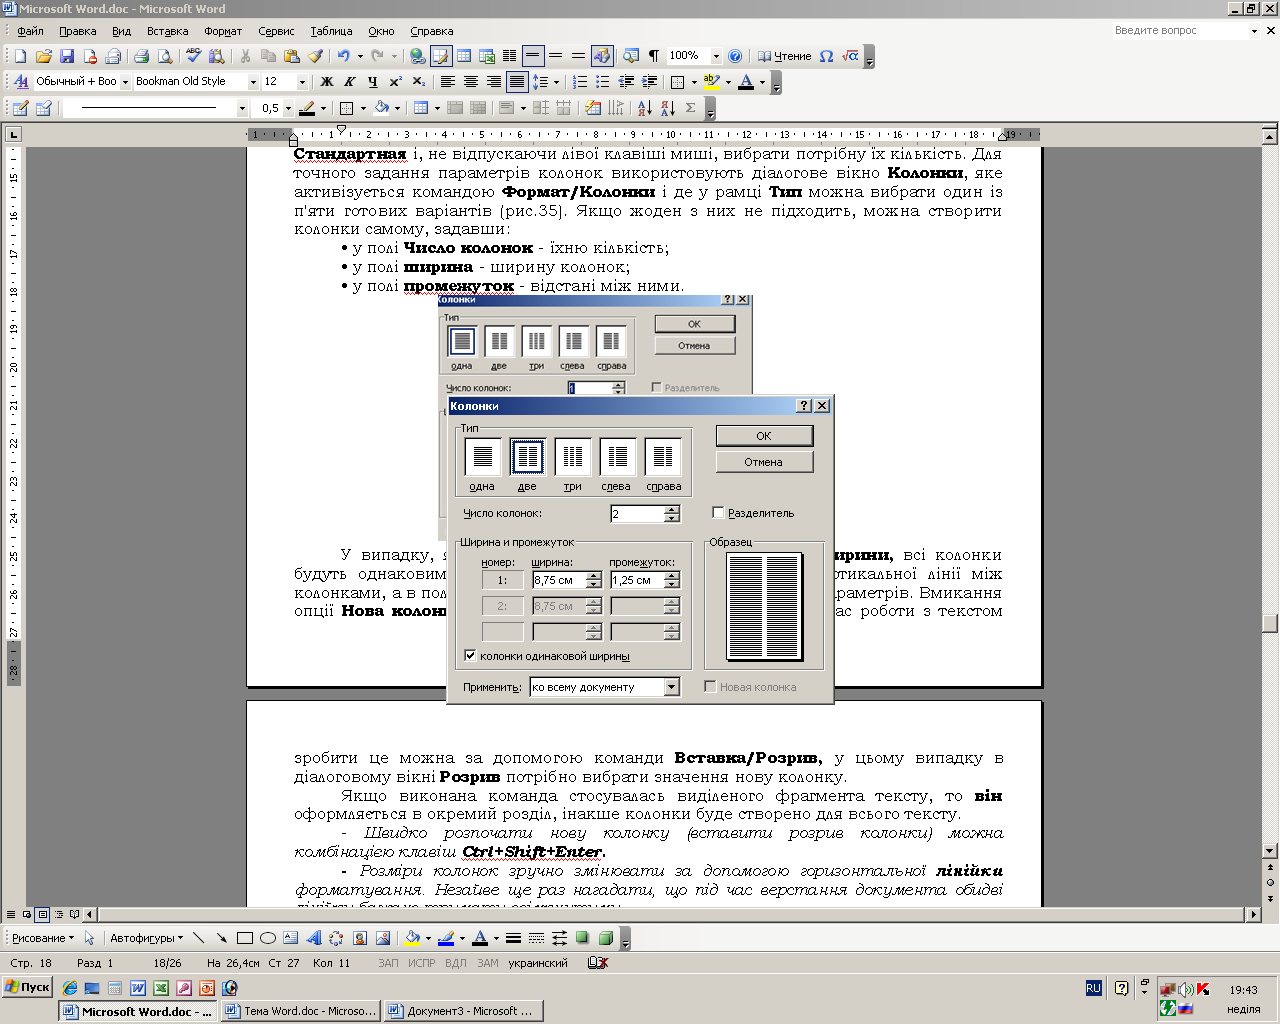Click the fill color paint bucket
Screen dimensions: 1280x1024
pos(411,938)
